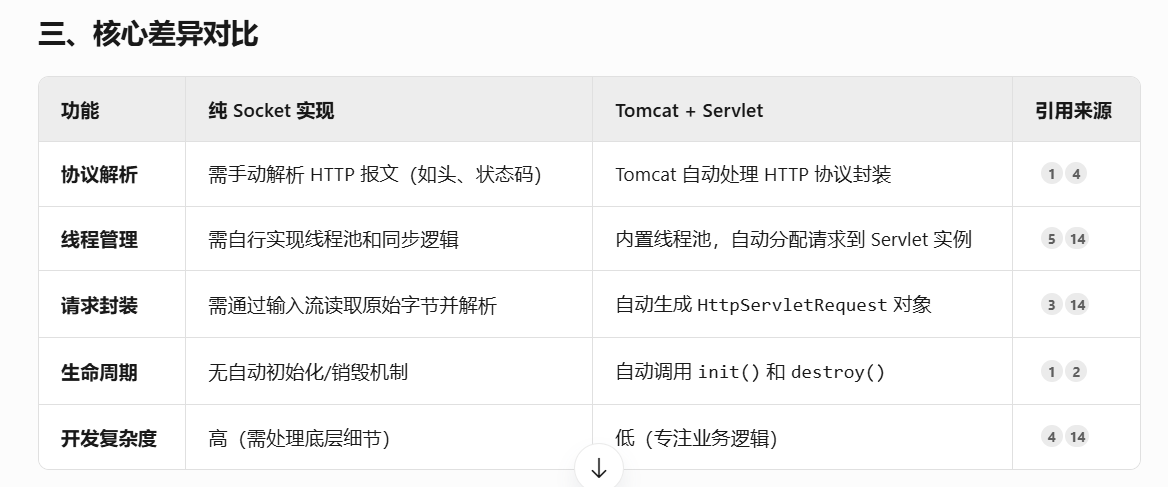Open citation 1 in 生命周期 row
The height and width of the screenshot is (487, 1168).
click(1051, 372)
